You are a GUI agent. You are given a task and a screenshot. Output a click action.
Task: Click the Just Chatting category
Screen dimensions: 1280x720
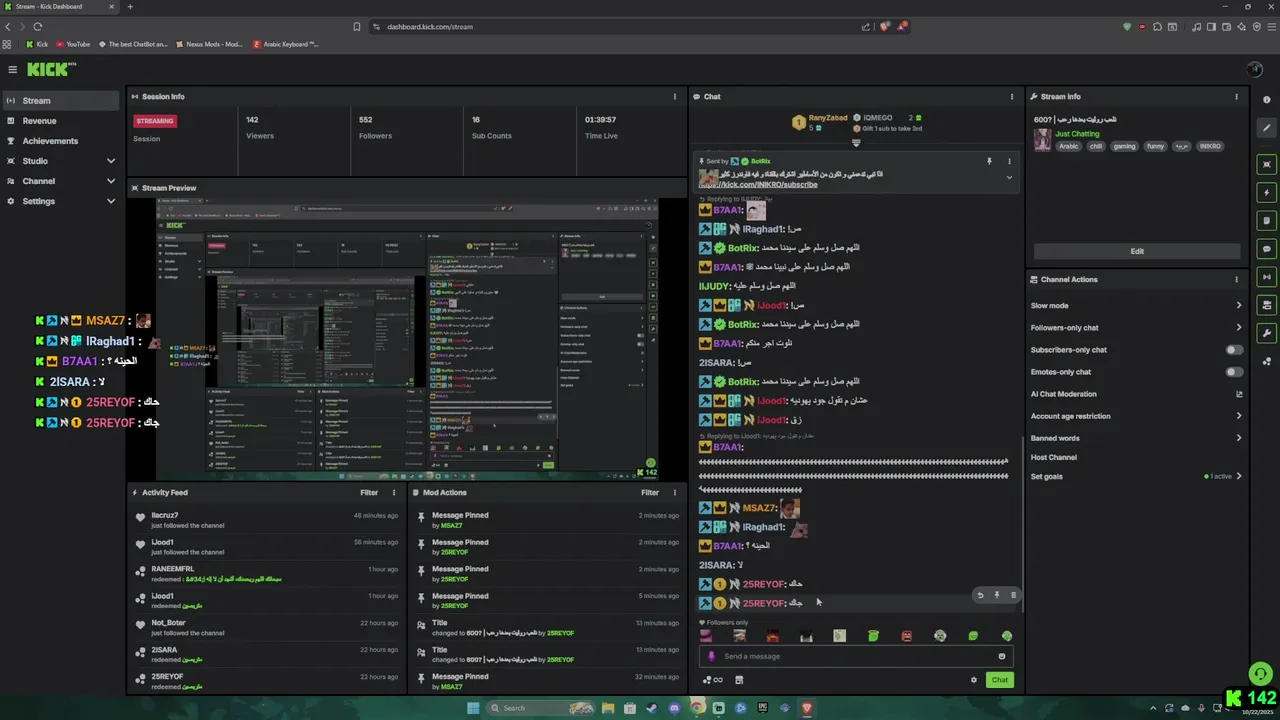1077,134
